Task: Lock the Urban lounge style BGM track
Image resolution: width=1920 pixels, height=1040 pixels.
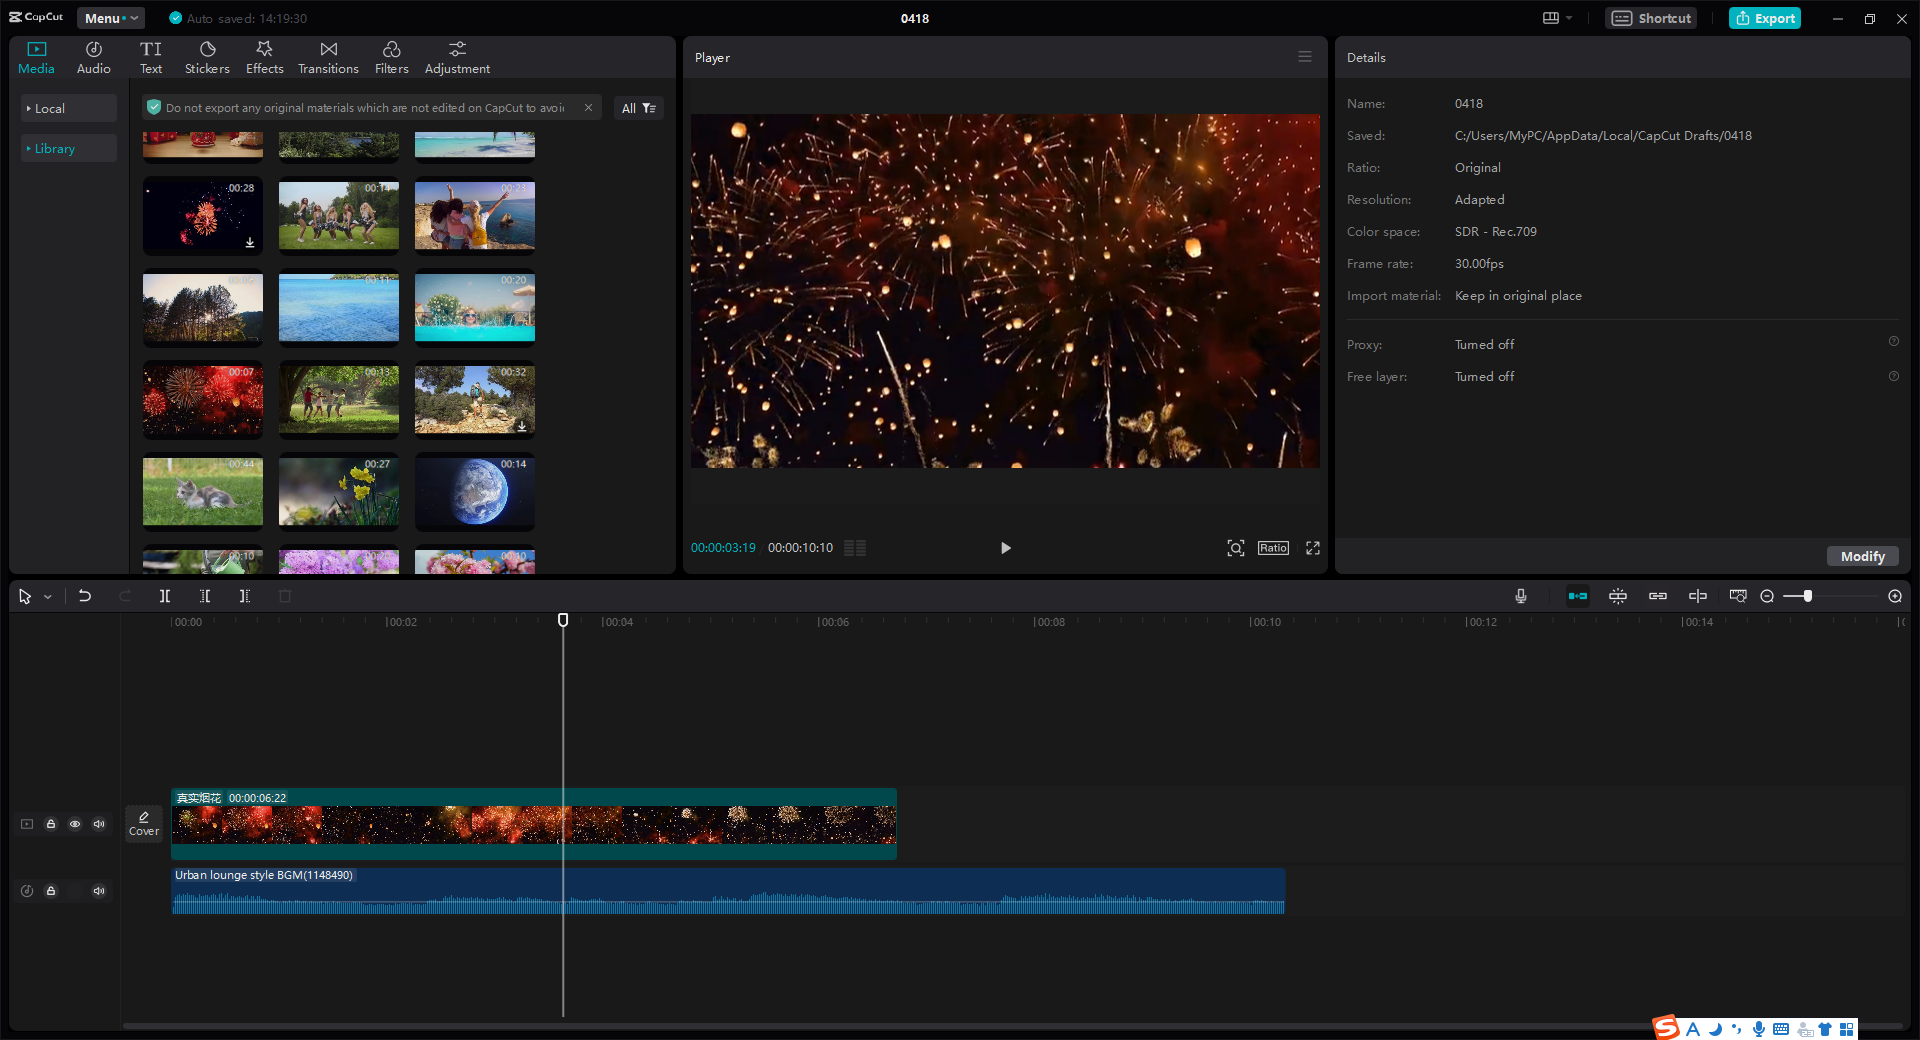Action: coord(51,891)
